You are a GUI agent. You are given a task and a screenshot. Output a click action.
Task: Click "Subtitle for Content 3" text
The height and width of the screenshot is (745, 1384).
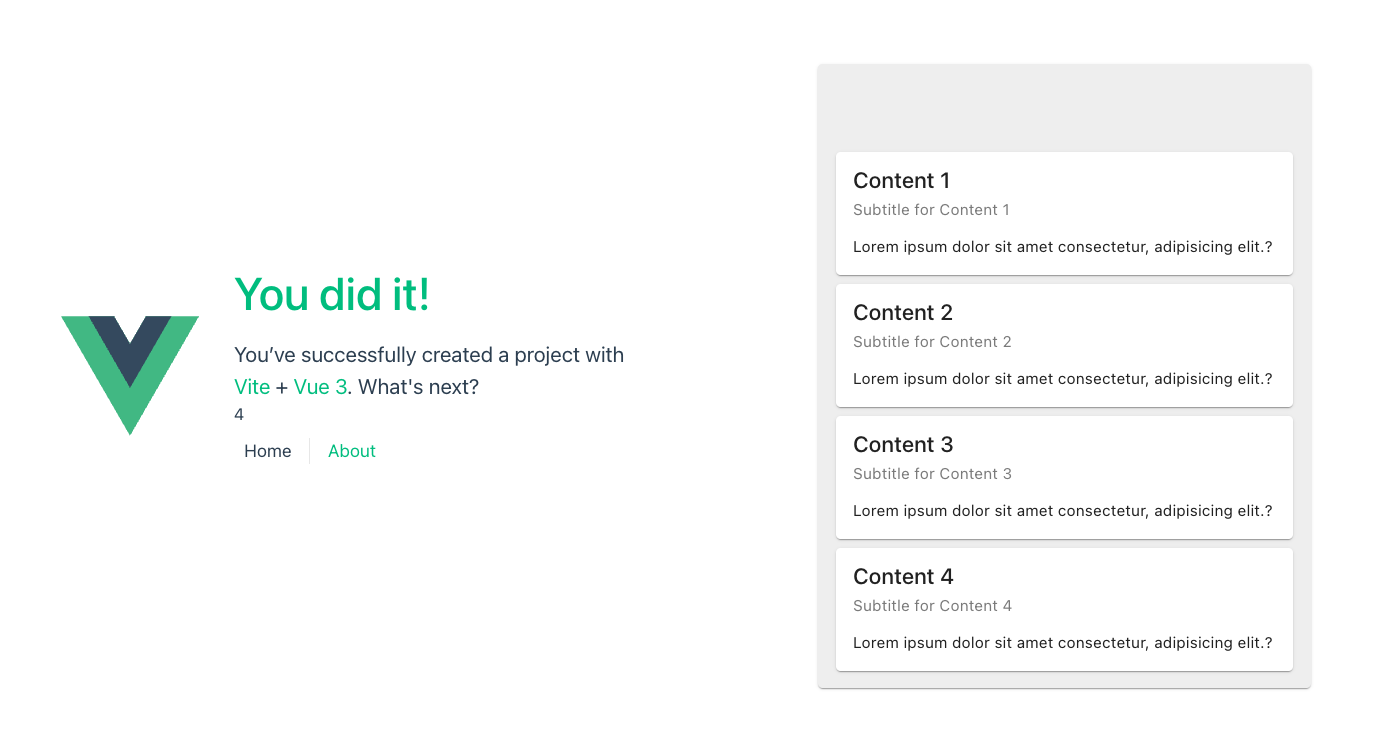click(932, 474)
